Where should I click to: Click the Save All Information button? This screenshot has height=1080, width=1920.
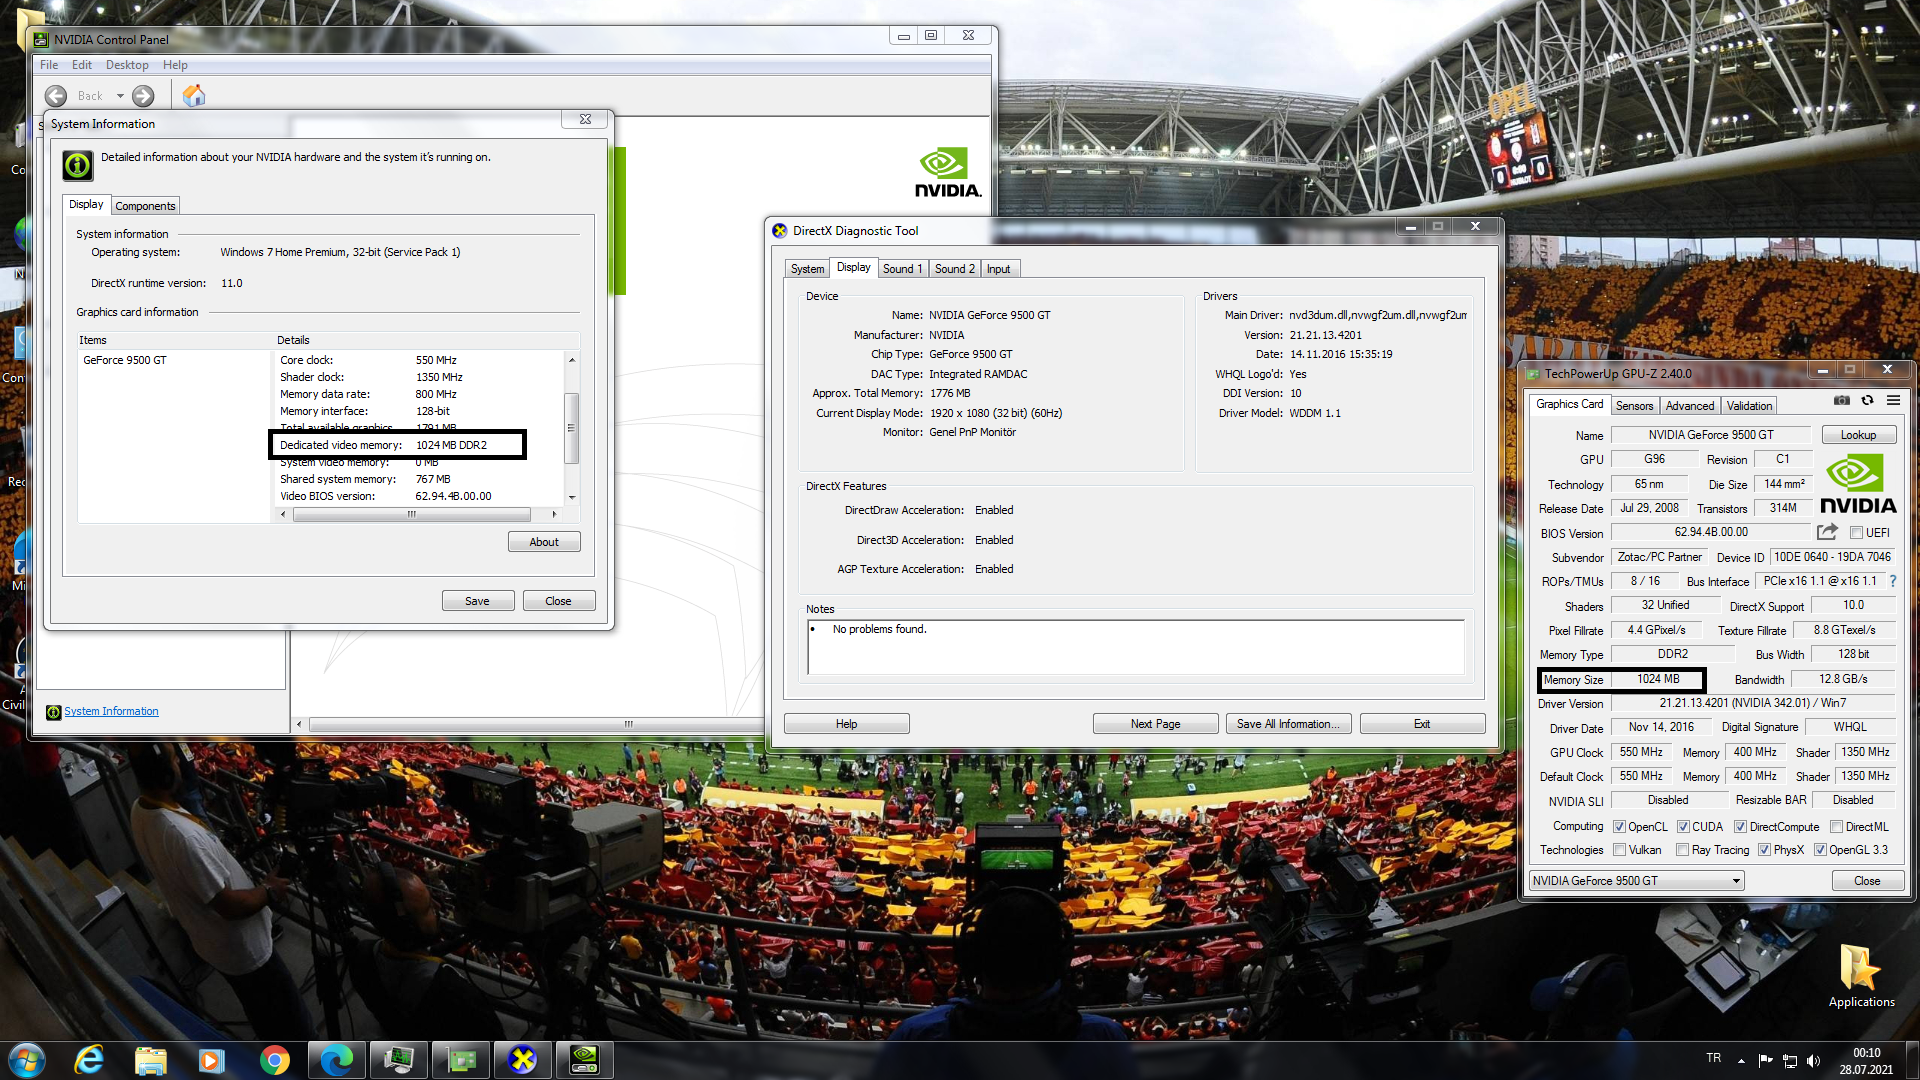coord(1288,724)
